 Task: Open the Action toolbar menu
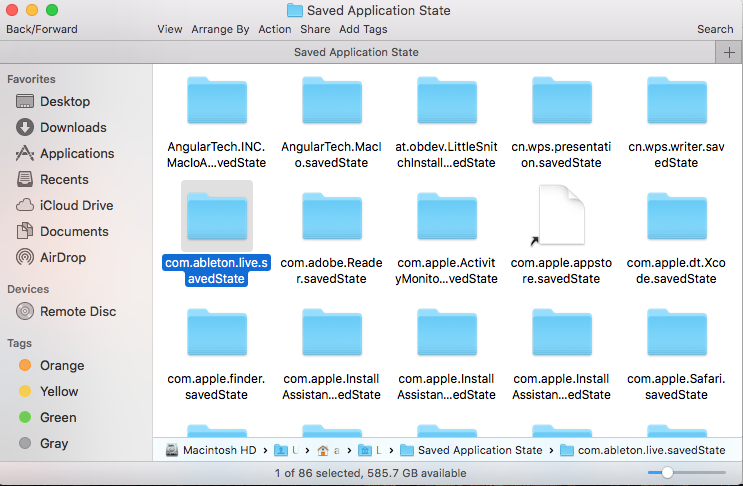(275, 29)
